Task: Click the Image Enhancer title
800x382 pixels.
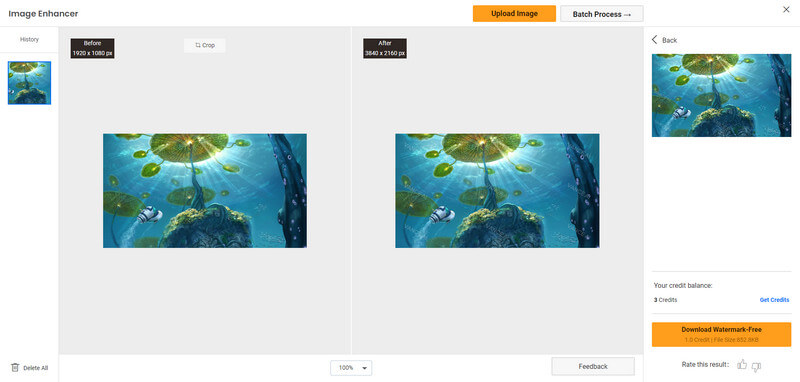Action: 43,14
